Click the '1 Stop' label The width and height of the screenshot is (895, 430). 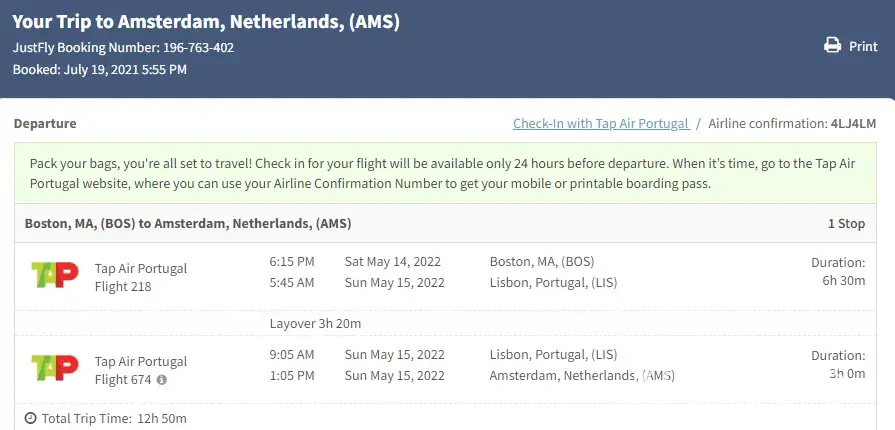(846, 224)
